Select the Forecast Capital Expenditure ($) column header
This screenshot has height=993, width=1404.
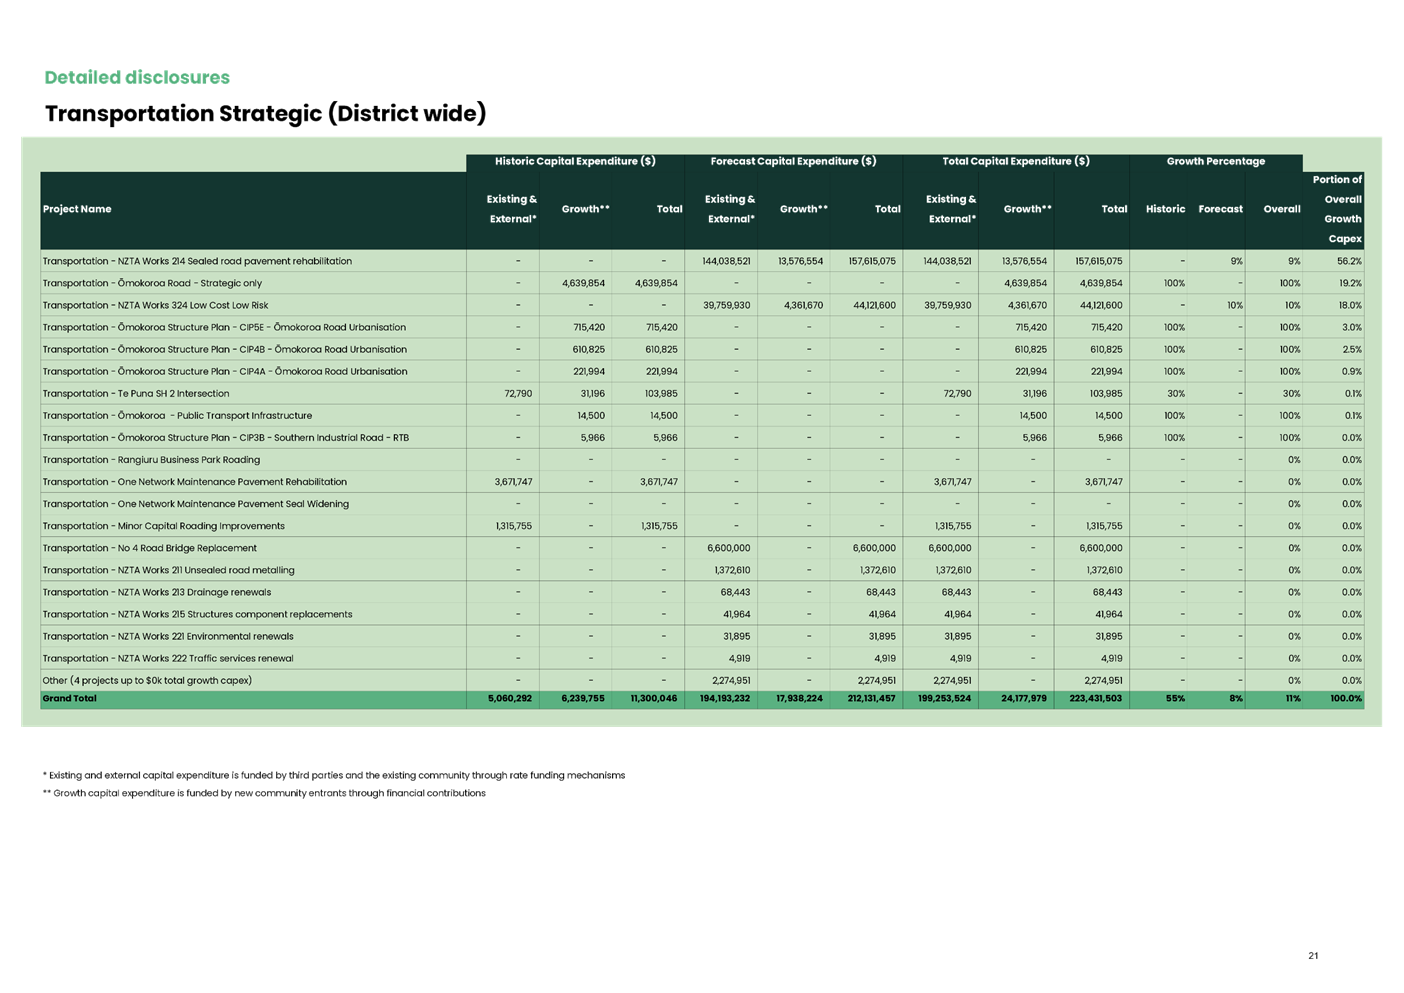click(793, 160)
